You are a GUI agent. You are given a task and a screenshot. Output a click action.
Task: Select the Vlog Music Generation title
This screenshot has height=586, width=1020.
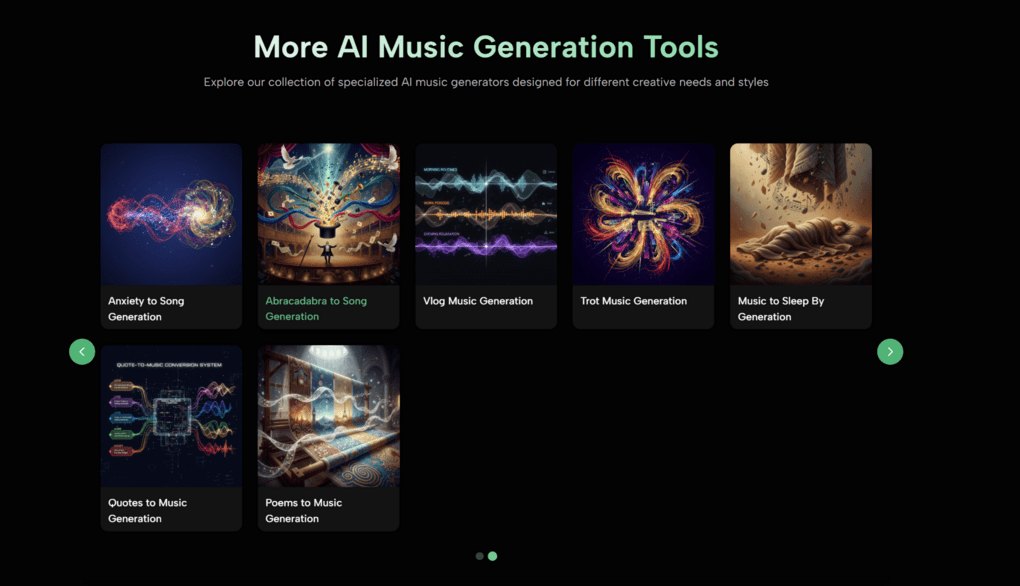(x=478, y=301)
